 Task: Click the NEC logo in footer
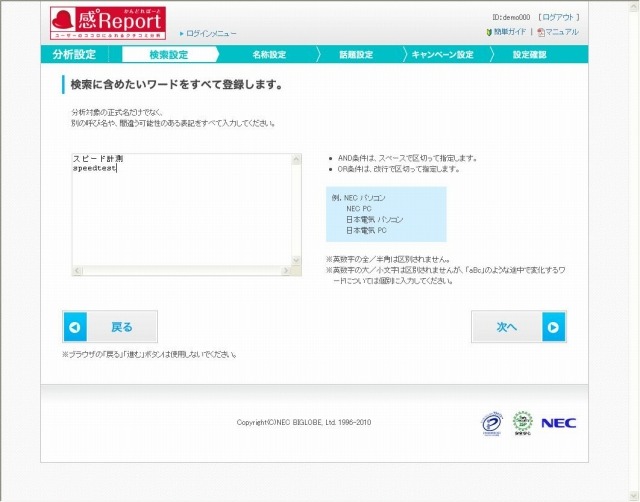(559, 423)
